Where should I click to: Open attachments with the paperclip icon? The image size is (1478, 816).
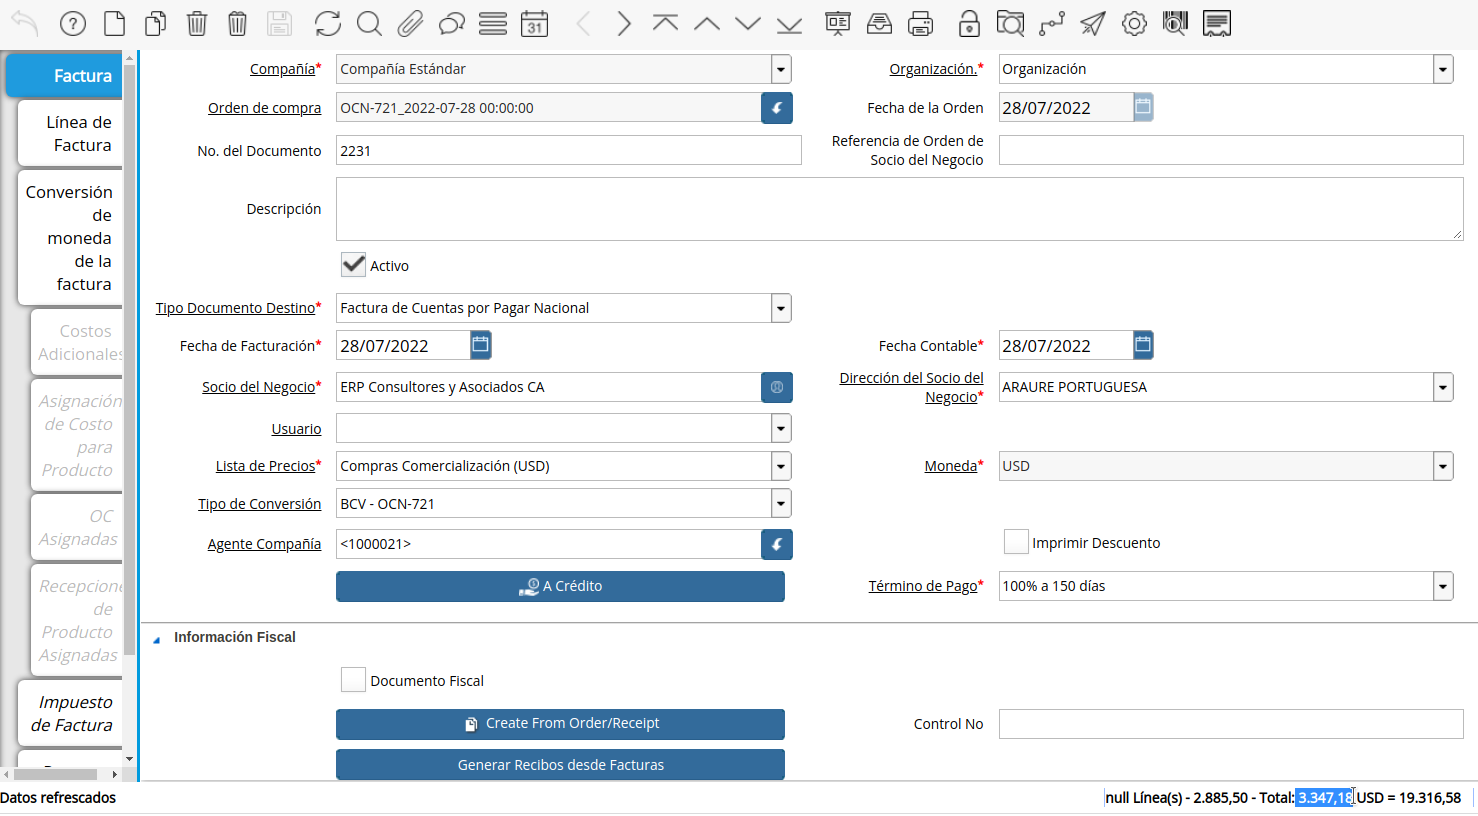pos(410,24)
